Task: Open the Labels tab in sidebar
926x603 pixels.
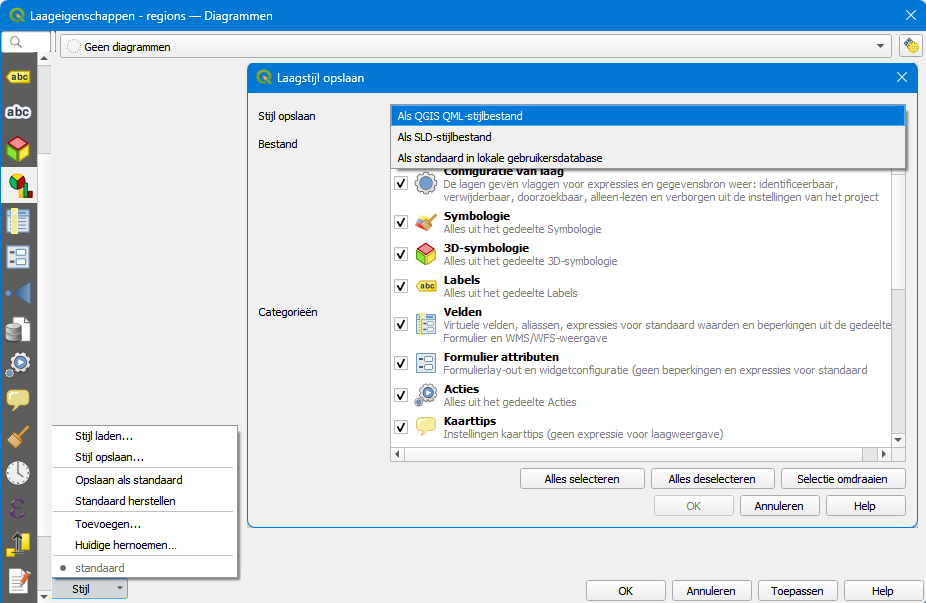Action: 18,78
